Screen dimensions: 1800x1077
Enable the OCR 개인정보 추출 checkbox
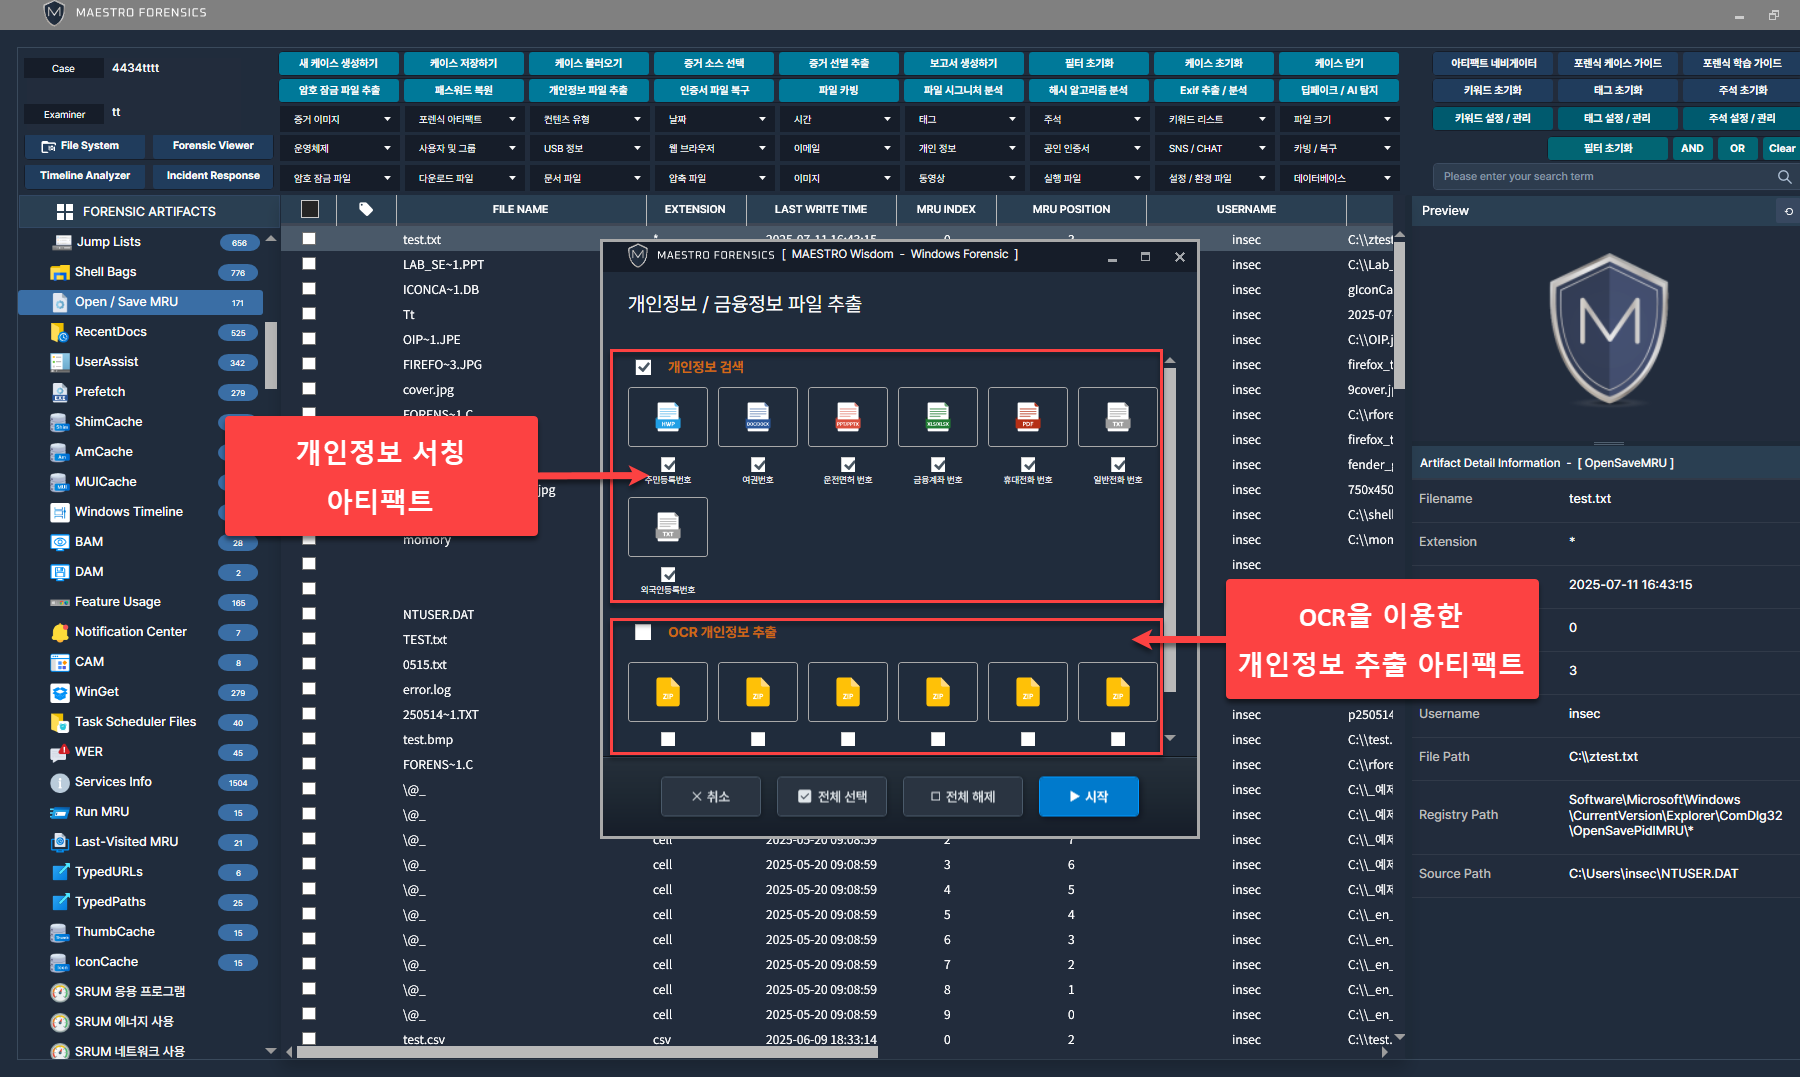643,632
